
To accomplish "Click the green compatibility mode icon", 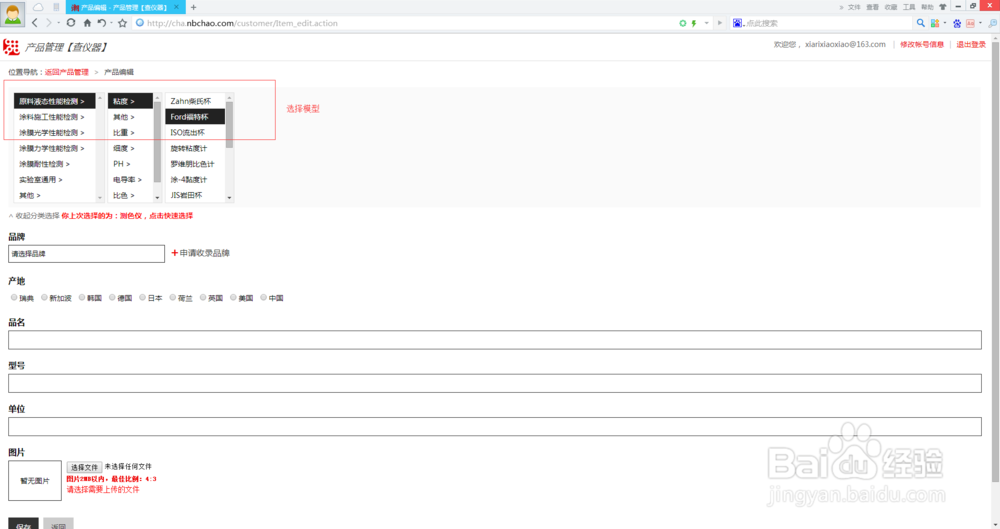I will point(682,23).
